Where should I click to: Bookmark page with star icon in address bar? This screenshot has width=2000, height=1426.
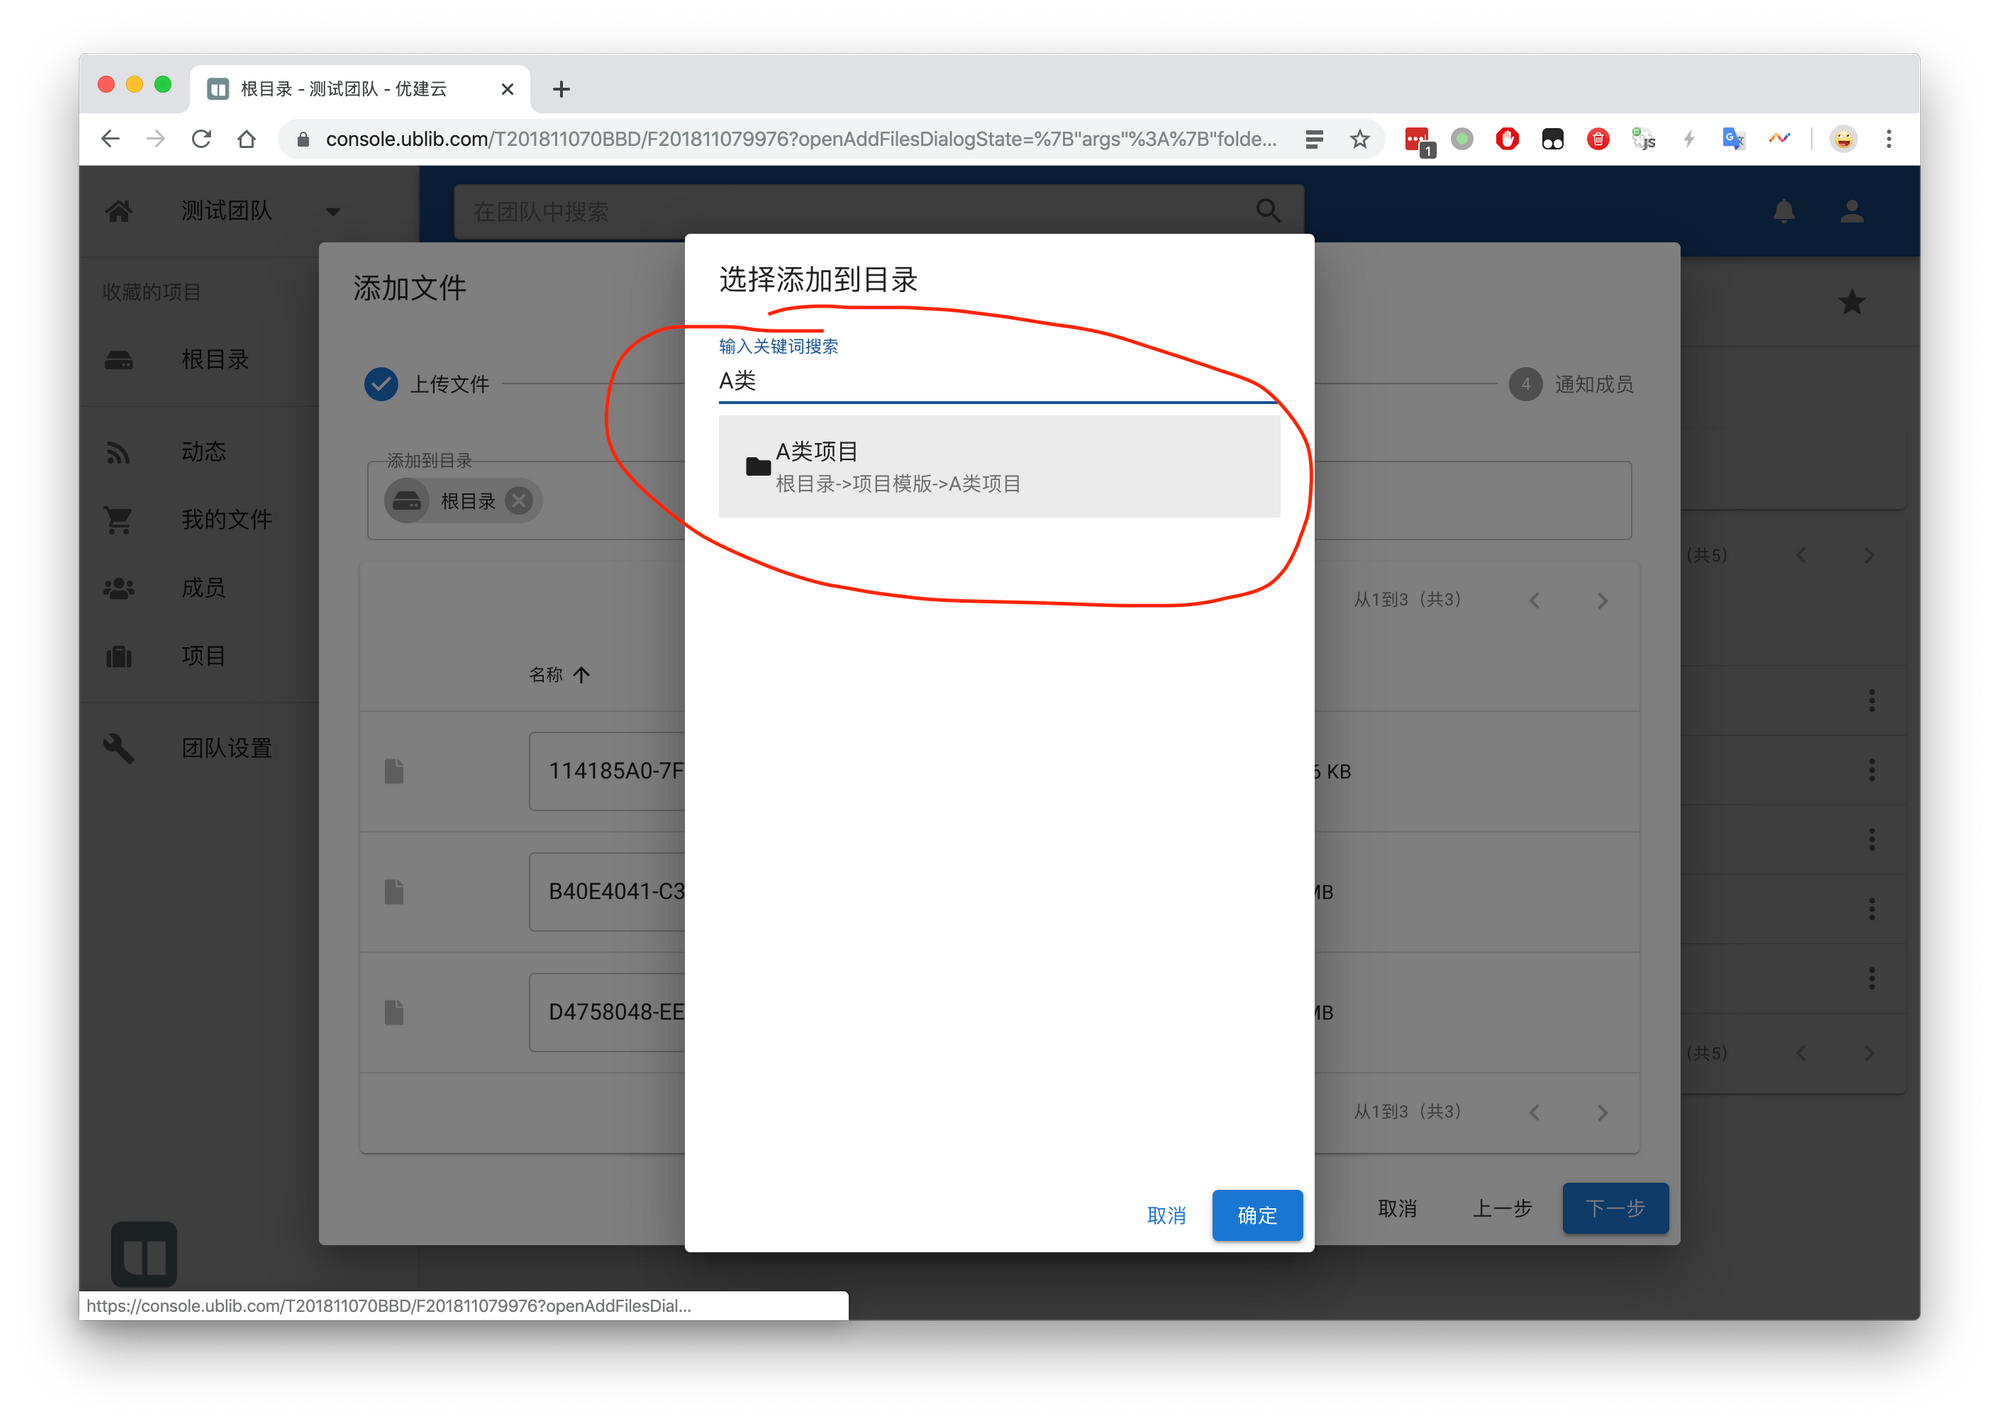1359,139
